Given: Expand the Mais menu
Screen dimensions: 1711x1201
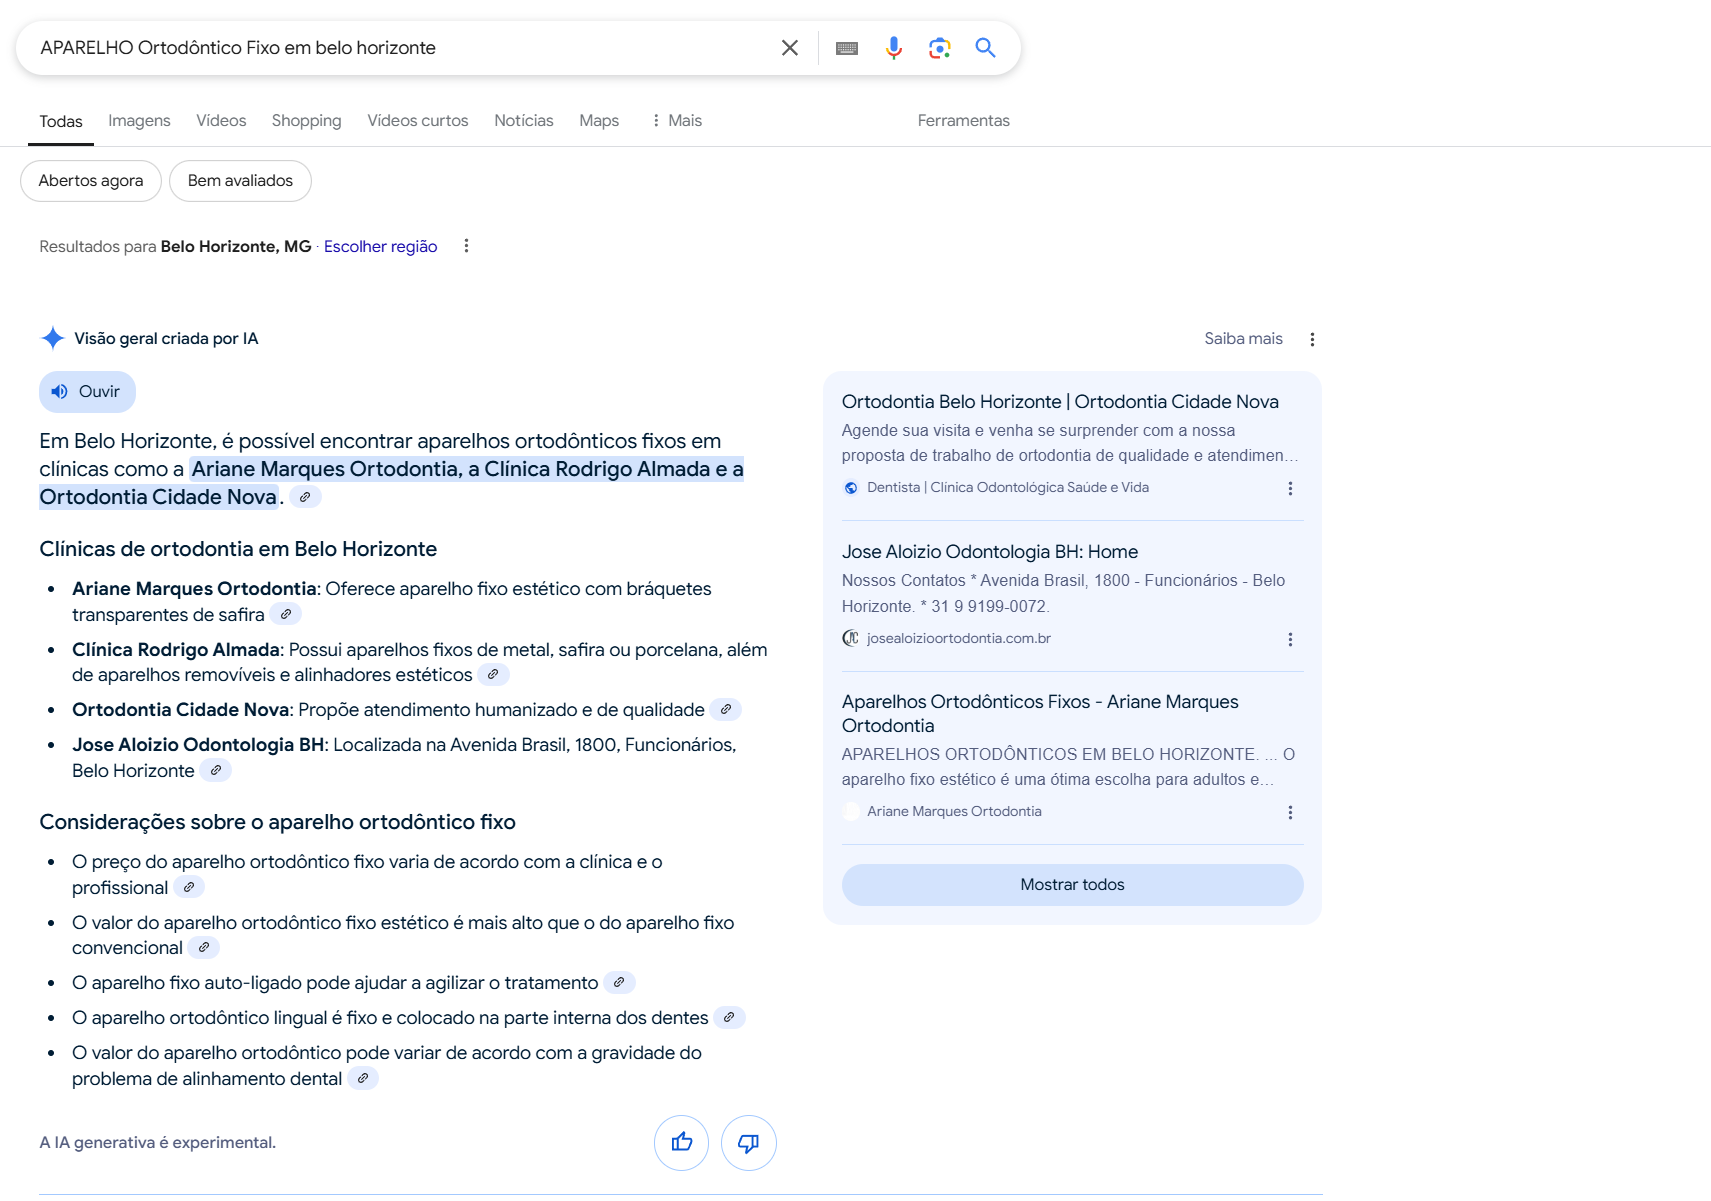Looking at the screenshot, I should [x=676, y=121].
